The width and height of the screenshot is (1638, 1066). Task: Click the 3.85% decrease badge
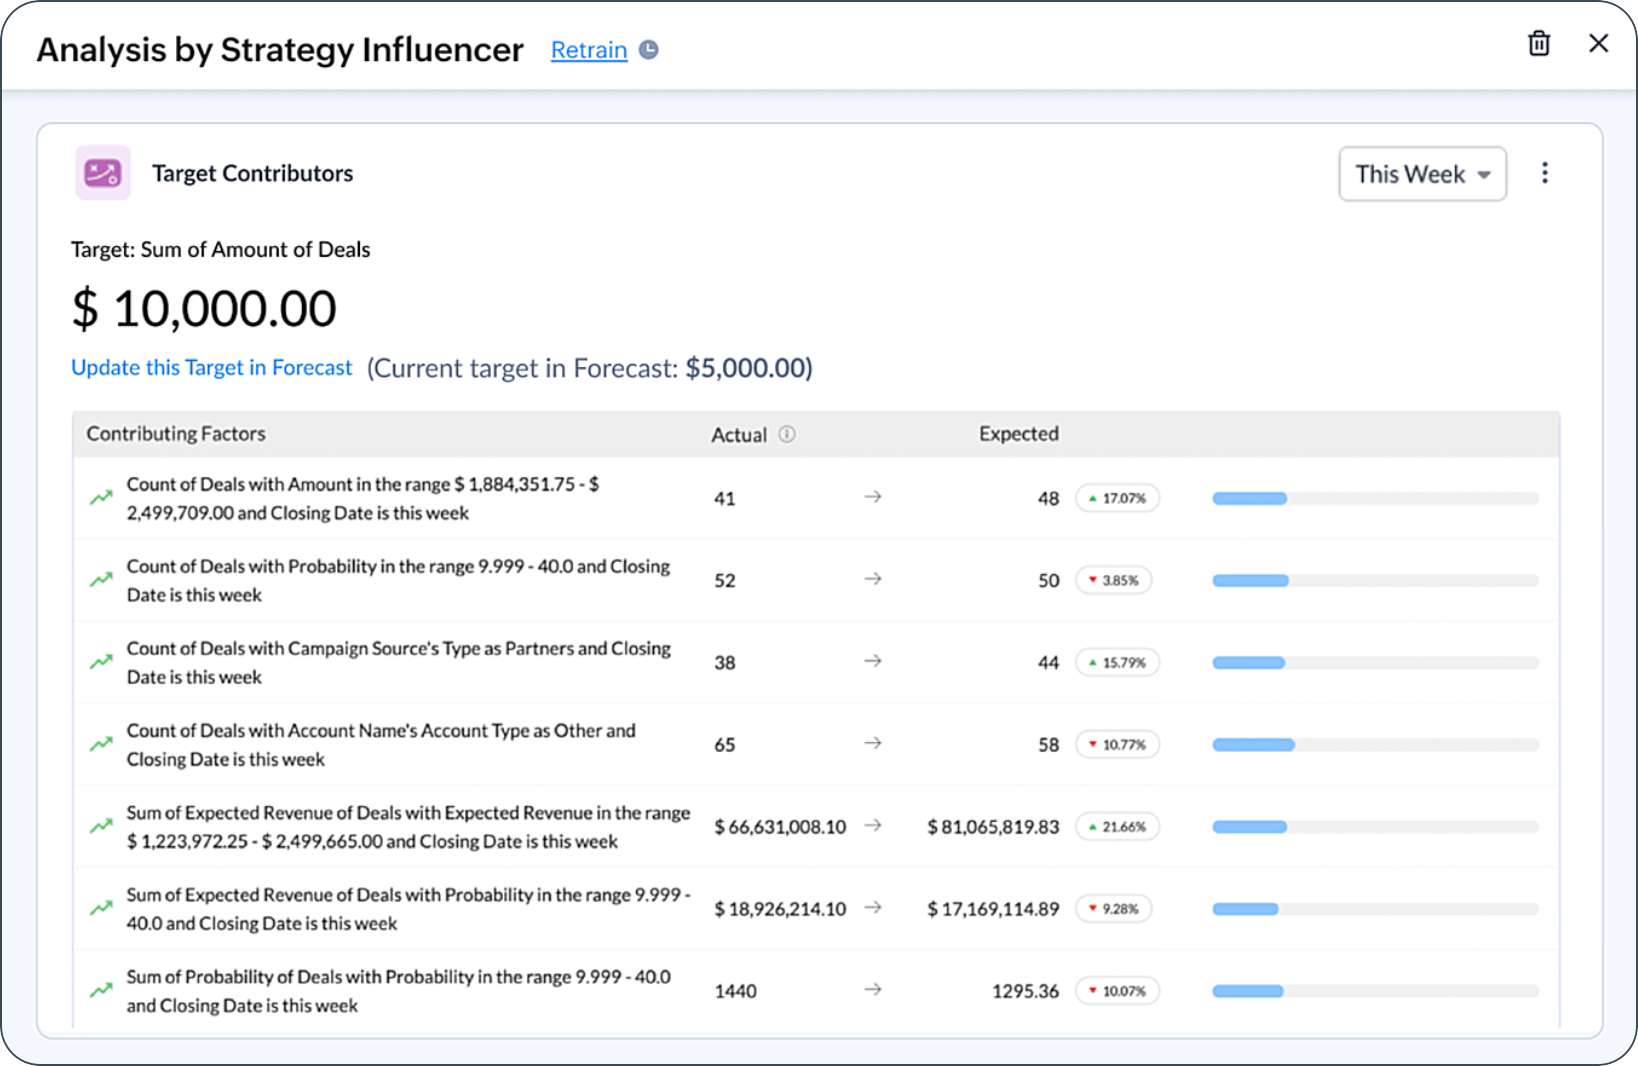pos(1113,580)
